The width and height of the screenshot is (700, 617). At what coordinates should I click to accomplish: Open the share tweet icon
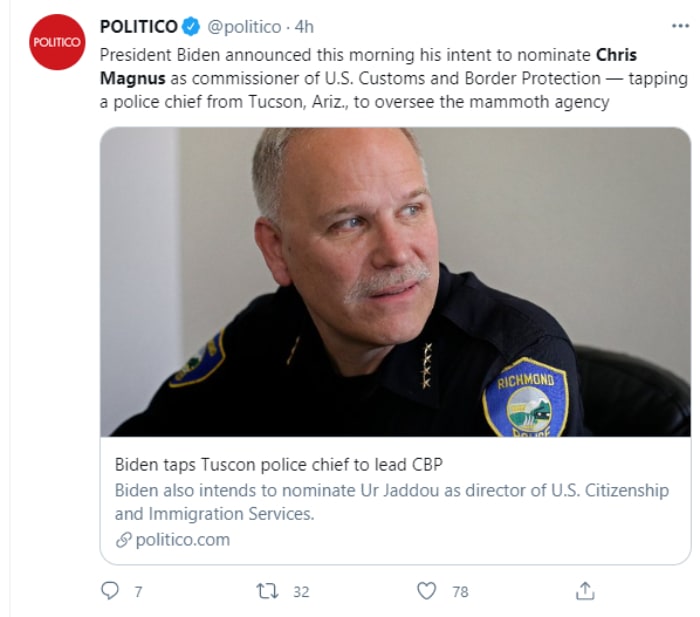(586, 591)
